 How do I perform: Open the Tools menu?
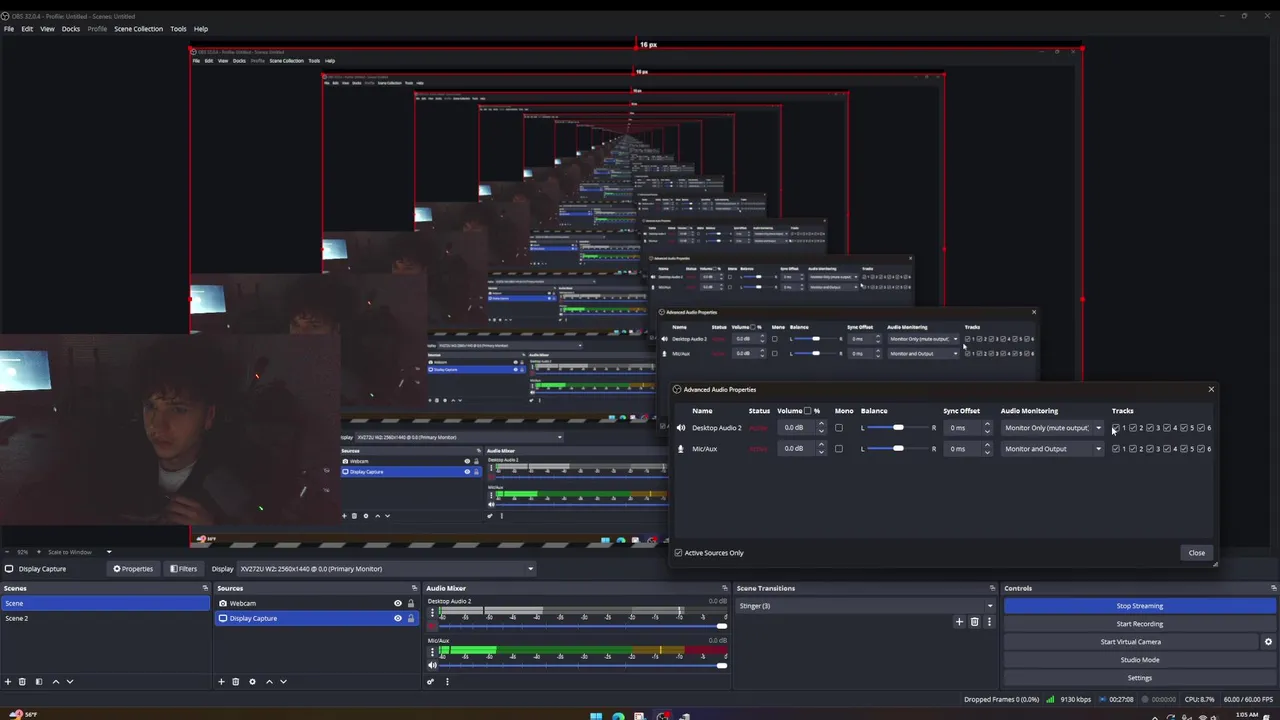pos(178,29)
